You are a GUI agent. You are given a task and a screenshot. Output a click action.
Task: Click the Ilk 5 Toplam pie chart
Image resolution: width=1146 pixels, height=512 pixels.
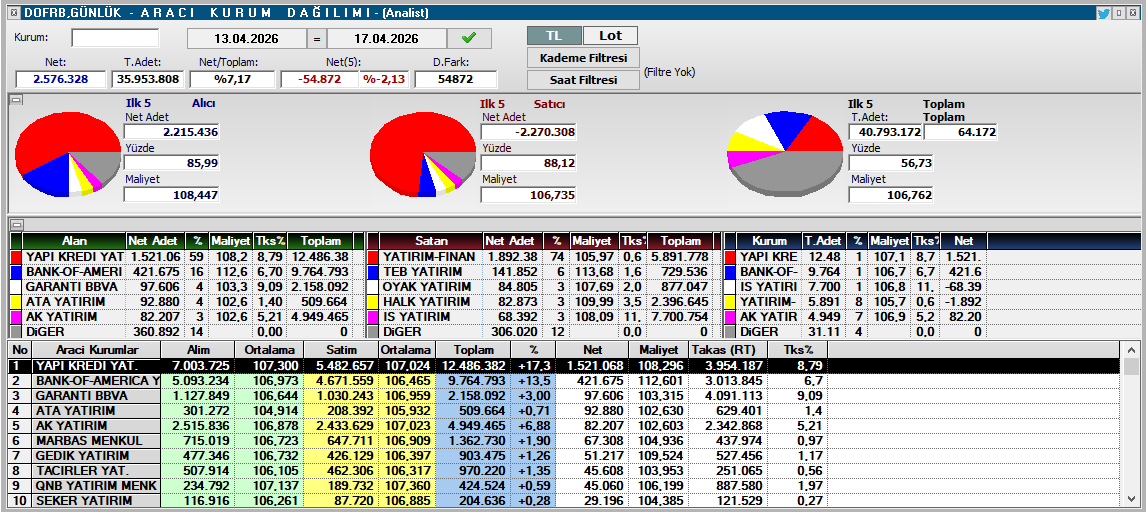786,154
